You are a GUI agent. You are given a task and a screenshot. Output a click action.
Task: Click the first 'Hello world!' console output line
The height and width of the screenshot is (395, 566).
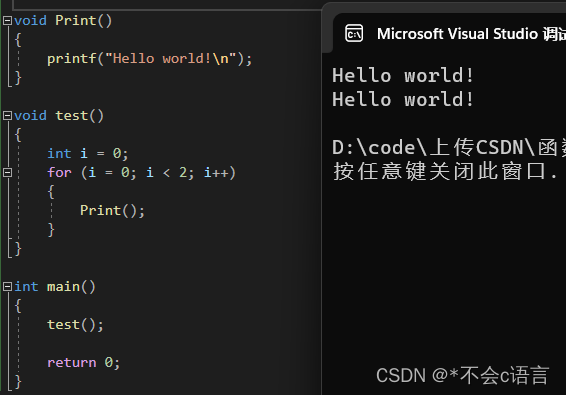(x=403, y=76)
